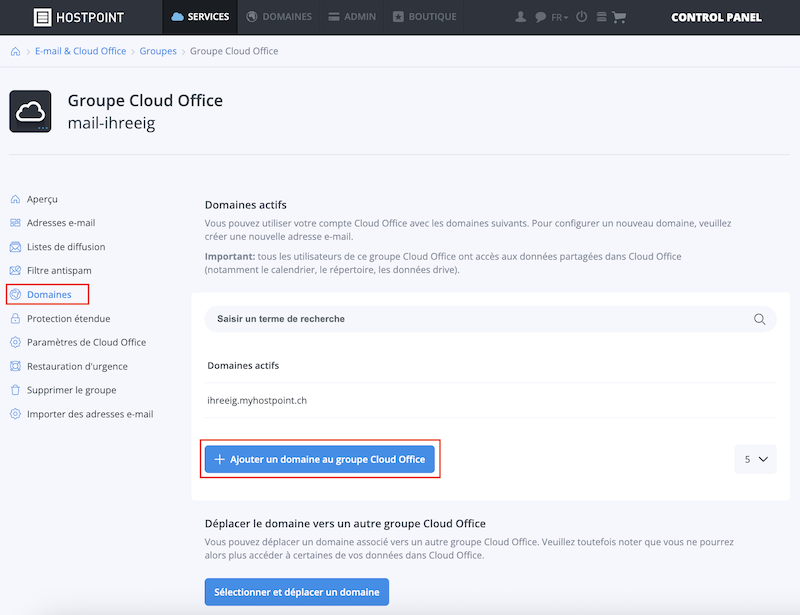
Task: Open Supprimer le groupe in the sidebar
Action: 72,390
